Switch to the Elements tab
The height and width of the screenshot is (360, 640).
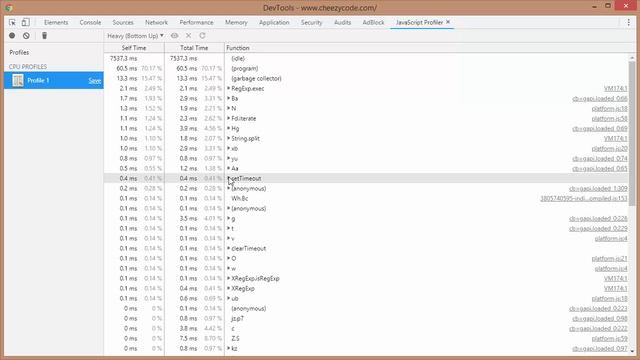(56, 22)
